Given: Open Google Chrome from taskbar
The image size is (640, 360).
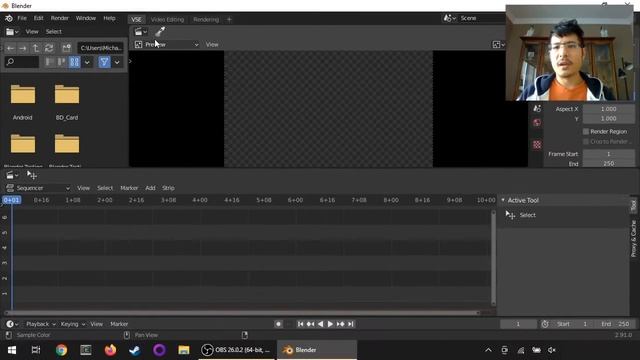Looking at the screenshot, I should click(61, 350).
